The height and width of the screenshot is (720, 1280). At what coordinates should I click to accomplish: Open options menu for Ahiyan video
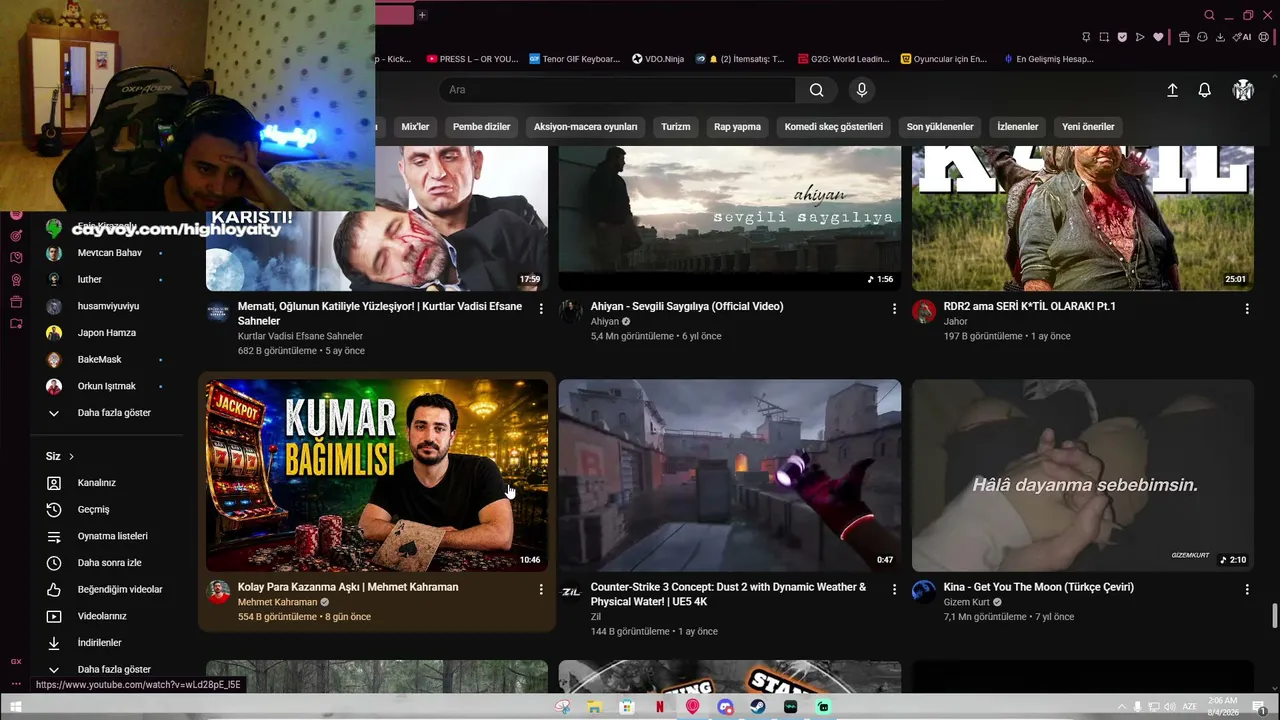click(x=894, y=309)
